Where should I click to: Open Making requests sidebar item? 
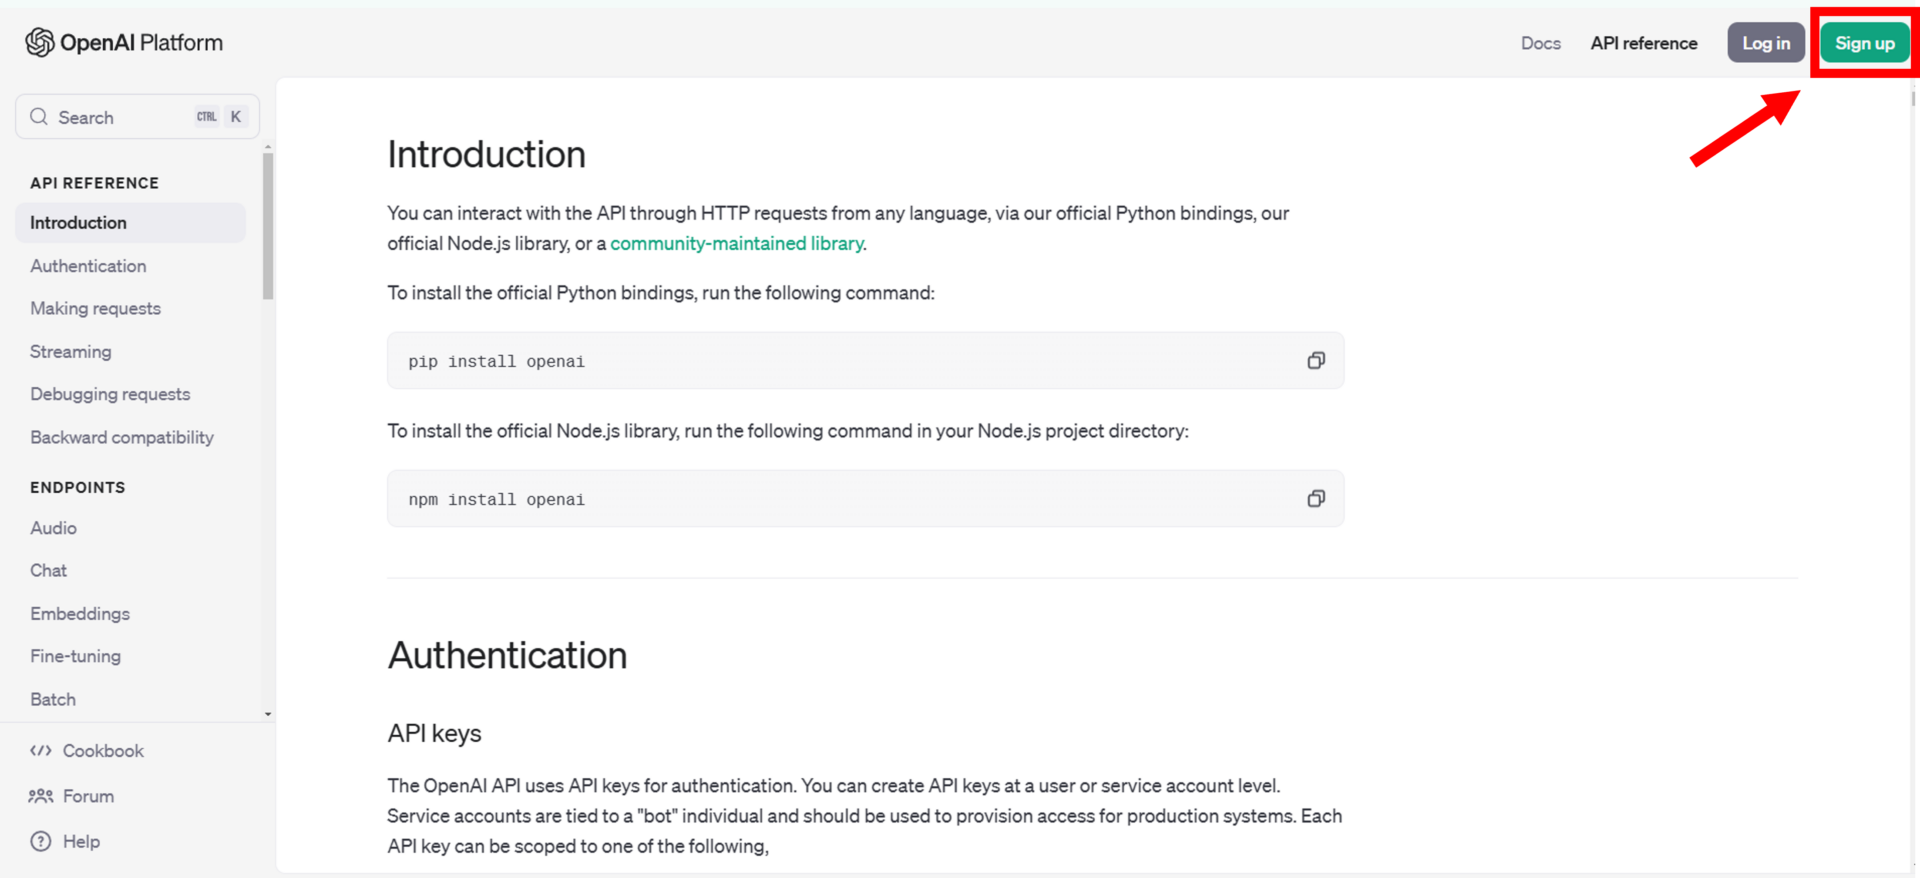pos(95,308)
